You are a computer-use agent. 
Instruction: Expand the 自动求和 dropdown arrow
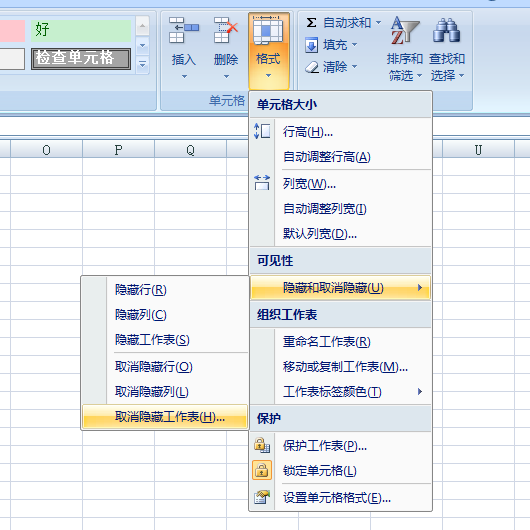point(379,23)
